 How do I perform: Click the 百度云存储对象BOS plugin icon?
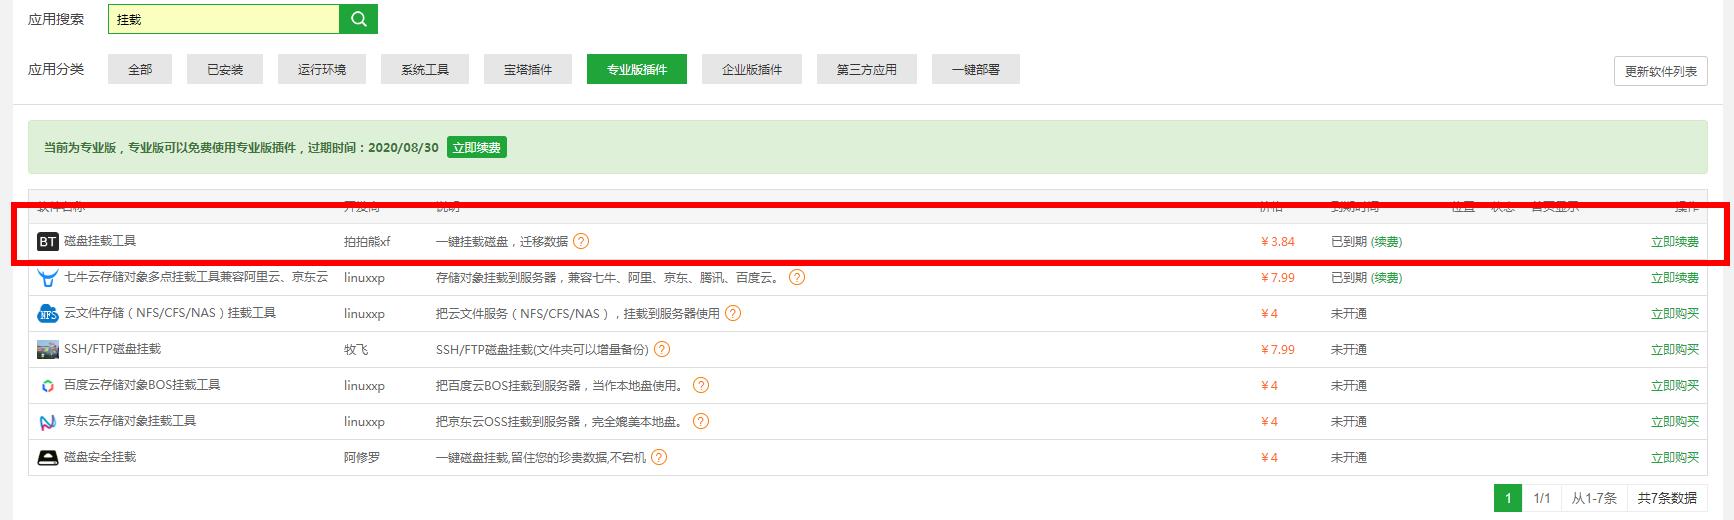tap(48, 386)
